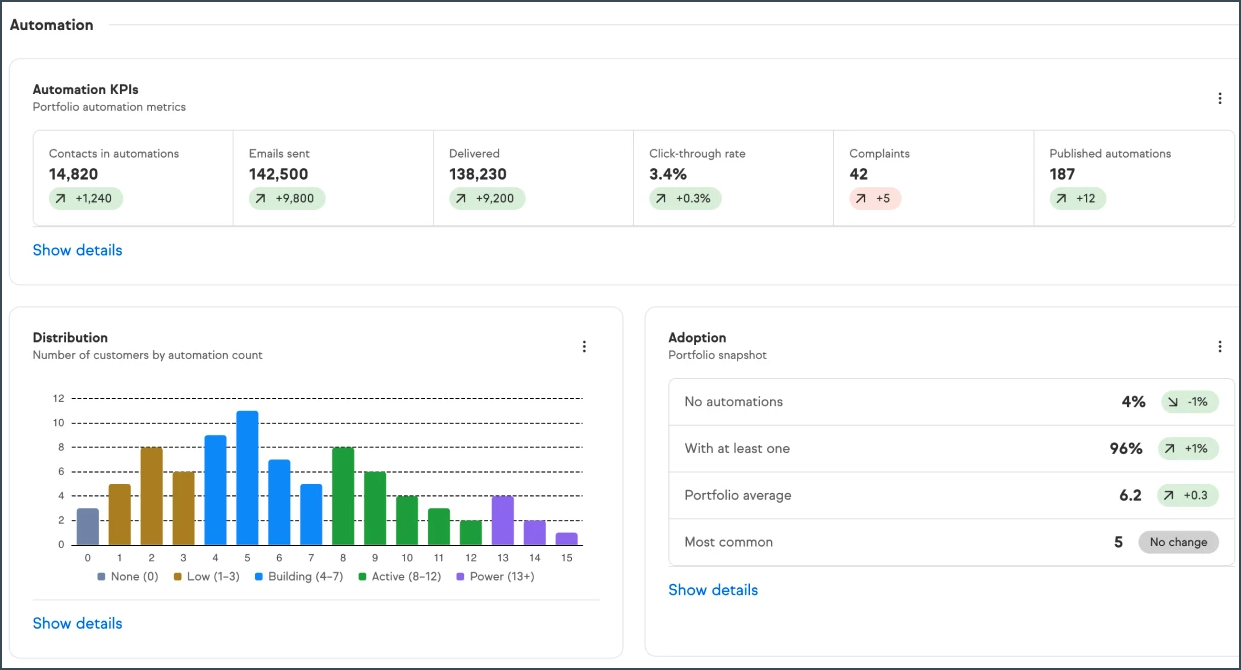The width and height of the screenshot is (1241, 670).
Task: Toggle the Power (13+) legend series
Action: [x=495, y=576]
